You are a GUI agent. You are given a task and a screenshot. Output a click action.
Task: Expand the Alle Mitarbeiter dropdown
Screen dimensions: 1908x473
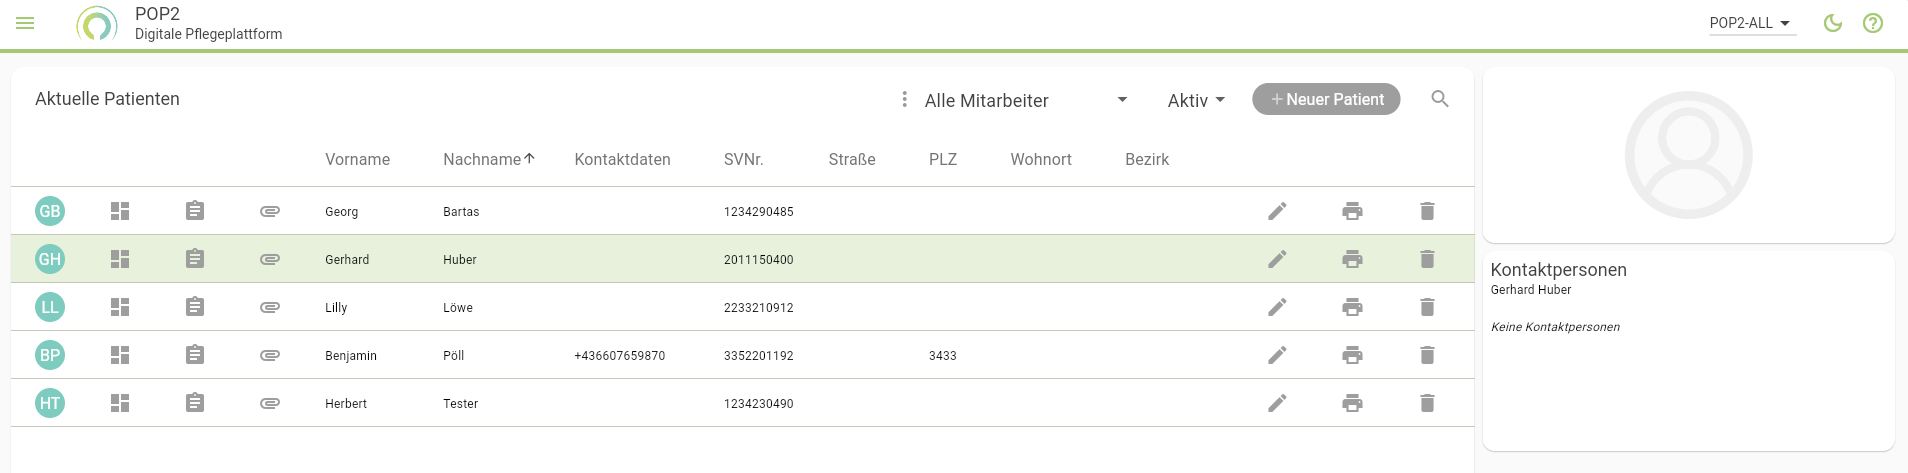tap(1026, 100)
